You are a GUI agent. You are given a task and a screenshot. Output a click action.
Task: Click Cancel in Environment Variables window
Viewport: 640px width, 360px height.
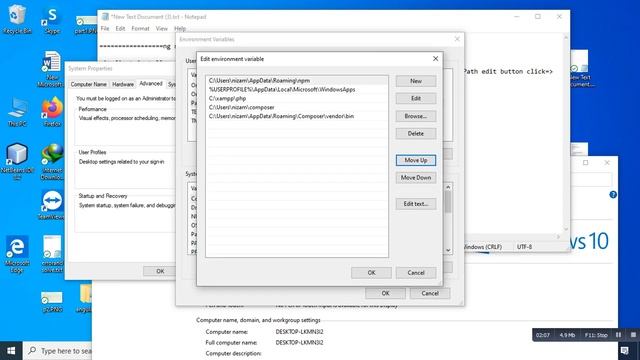pyautogui.click(x=430, y=293)
